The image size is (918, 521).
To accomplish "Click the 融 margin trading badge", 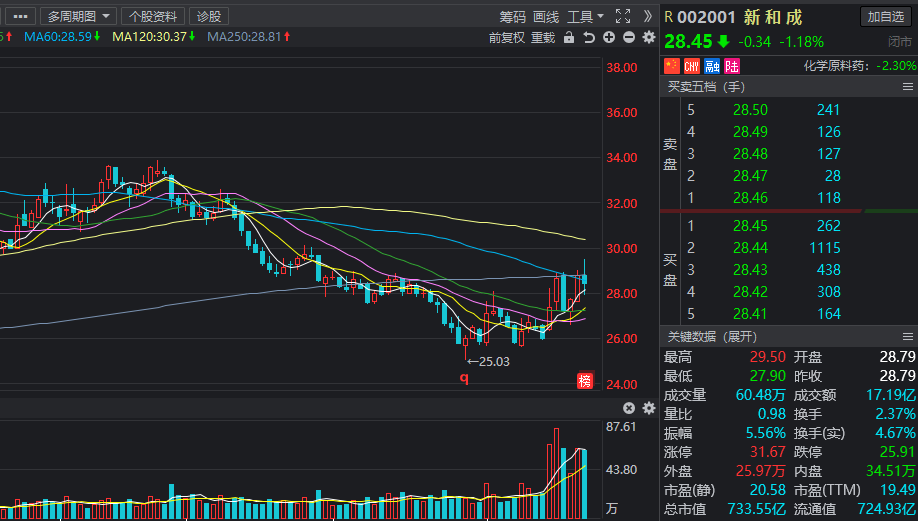I will coord(712,66).
